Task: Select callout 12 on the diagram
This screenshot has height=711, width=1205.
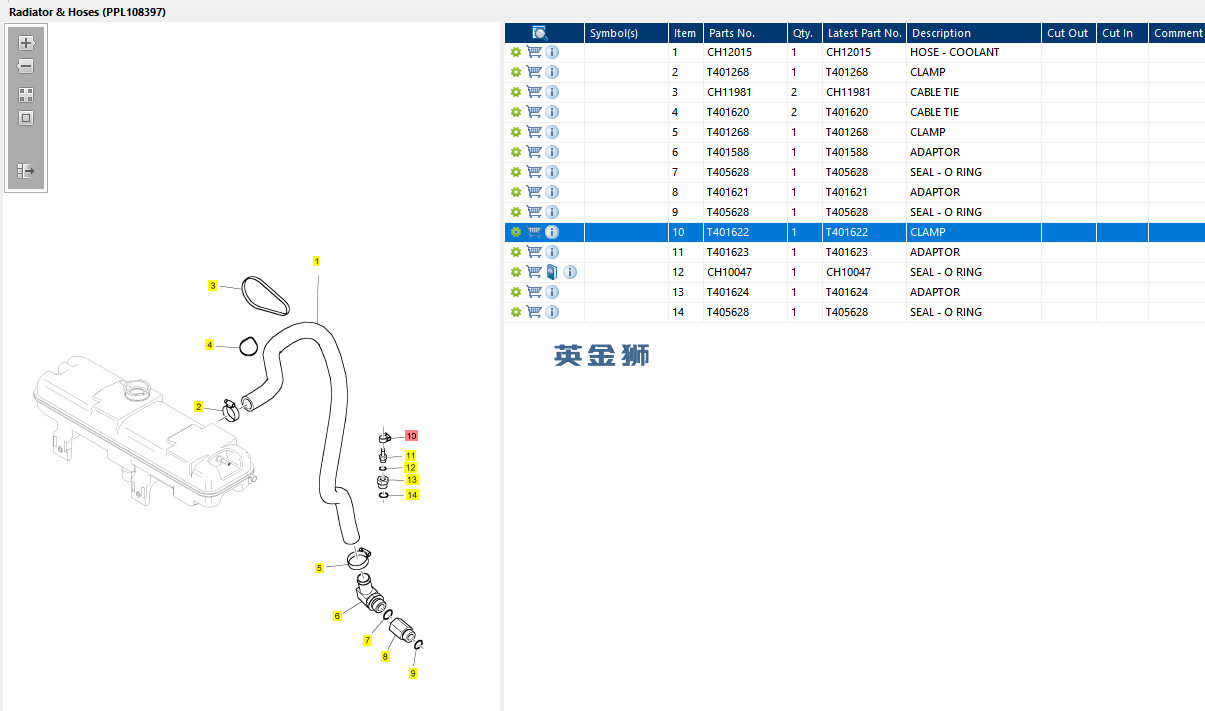Action: 411,467
